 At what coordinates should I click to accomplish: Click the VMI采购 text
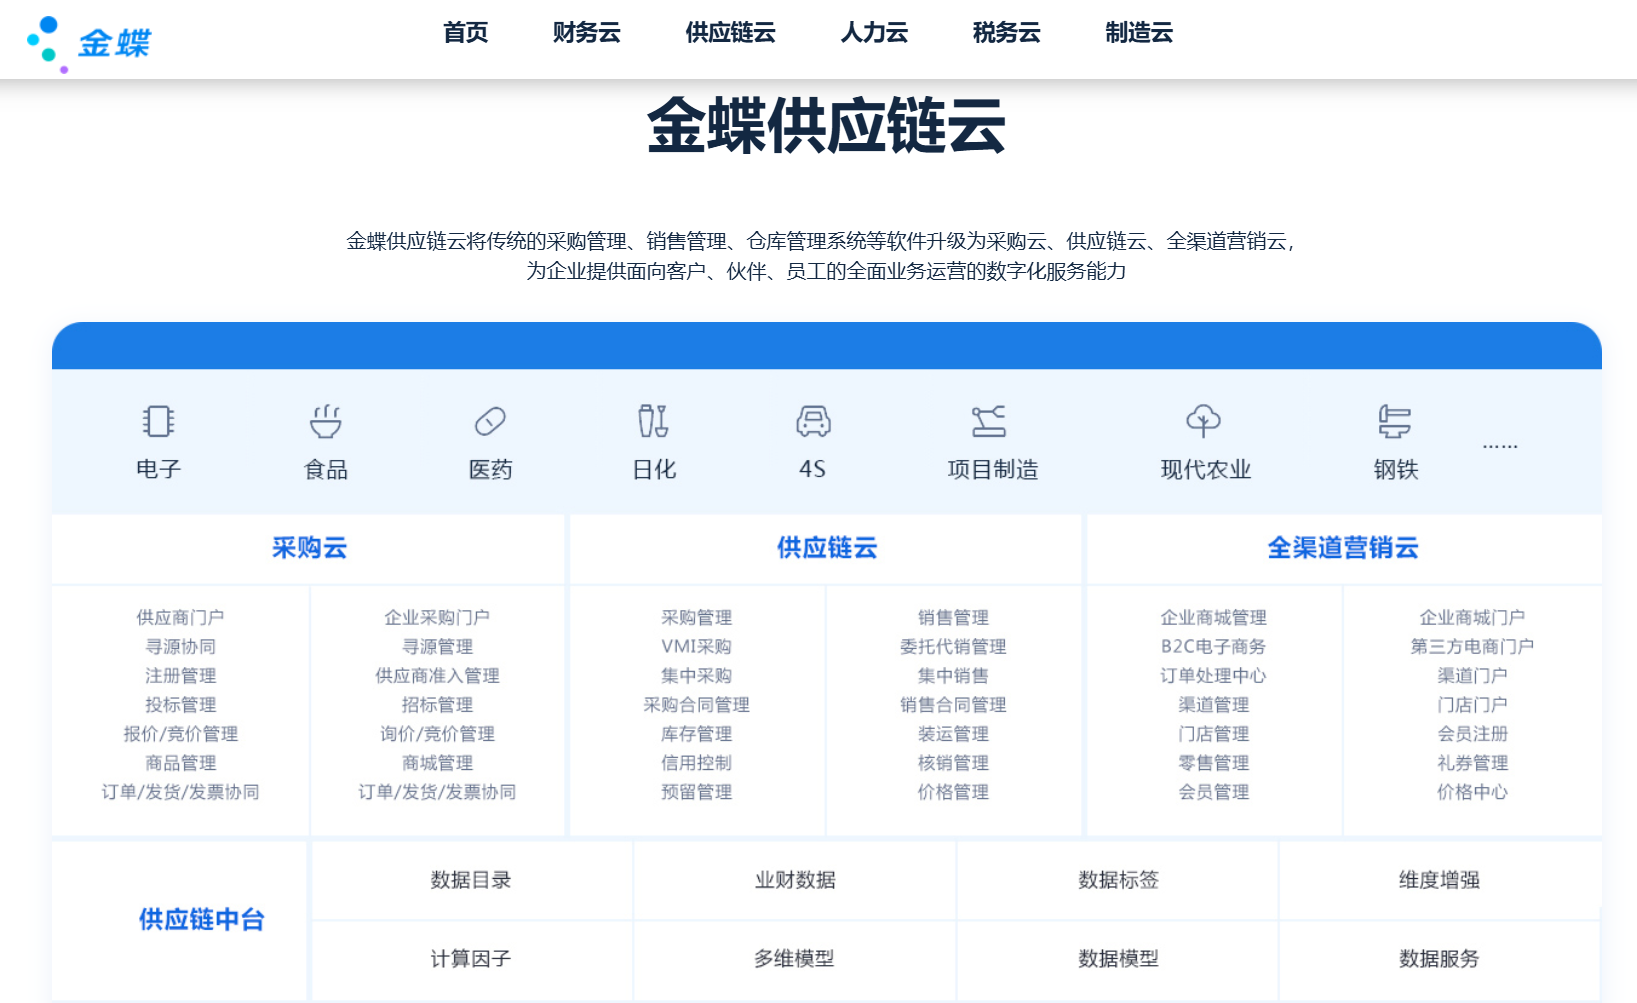(x=697, y=647)
